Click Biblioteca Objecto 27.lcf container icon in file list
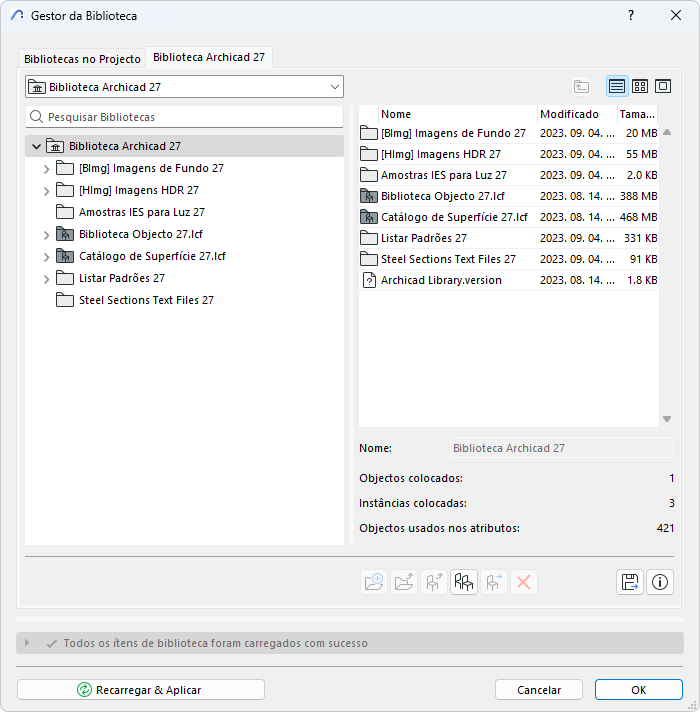The image size is (700, 712). pos(369,196)
